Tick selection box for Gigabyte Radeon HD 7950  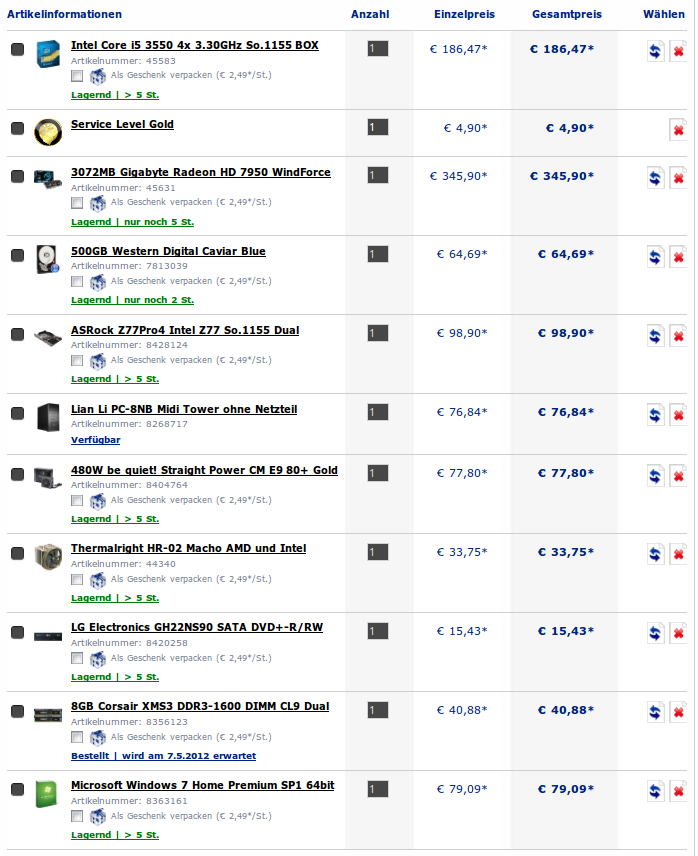coord(17,176)
